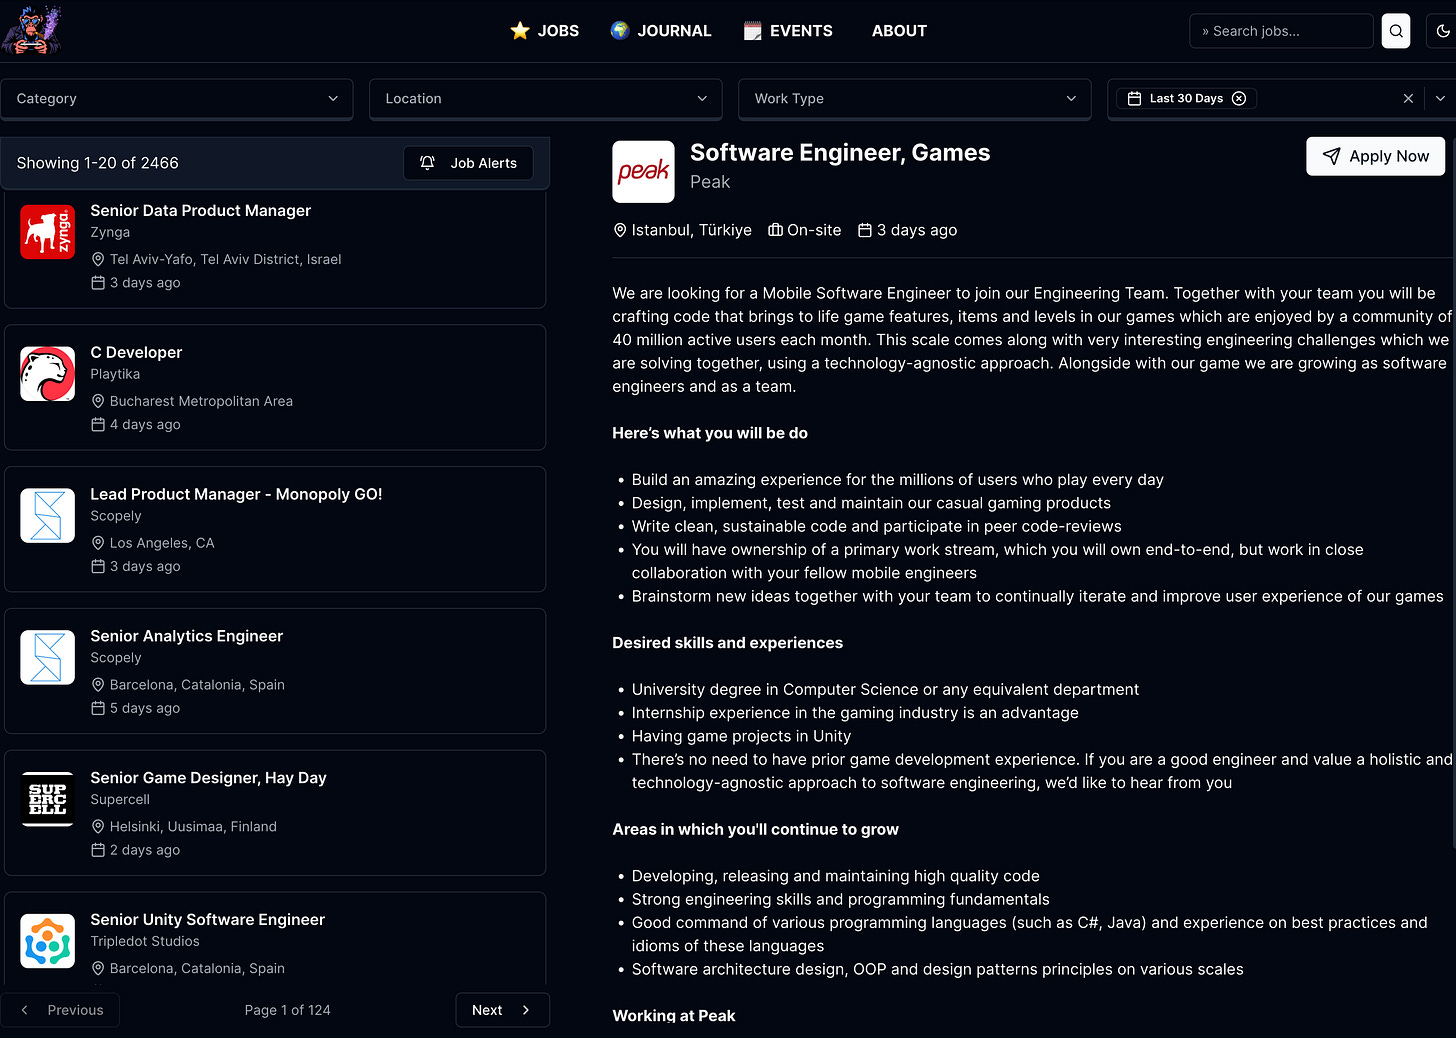The height and width of the screenshot is (1038, 1456).
Task: Click the calendar icon beside EVENTS
Action: [752, 31]
